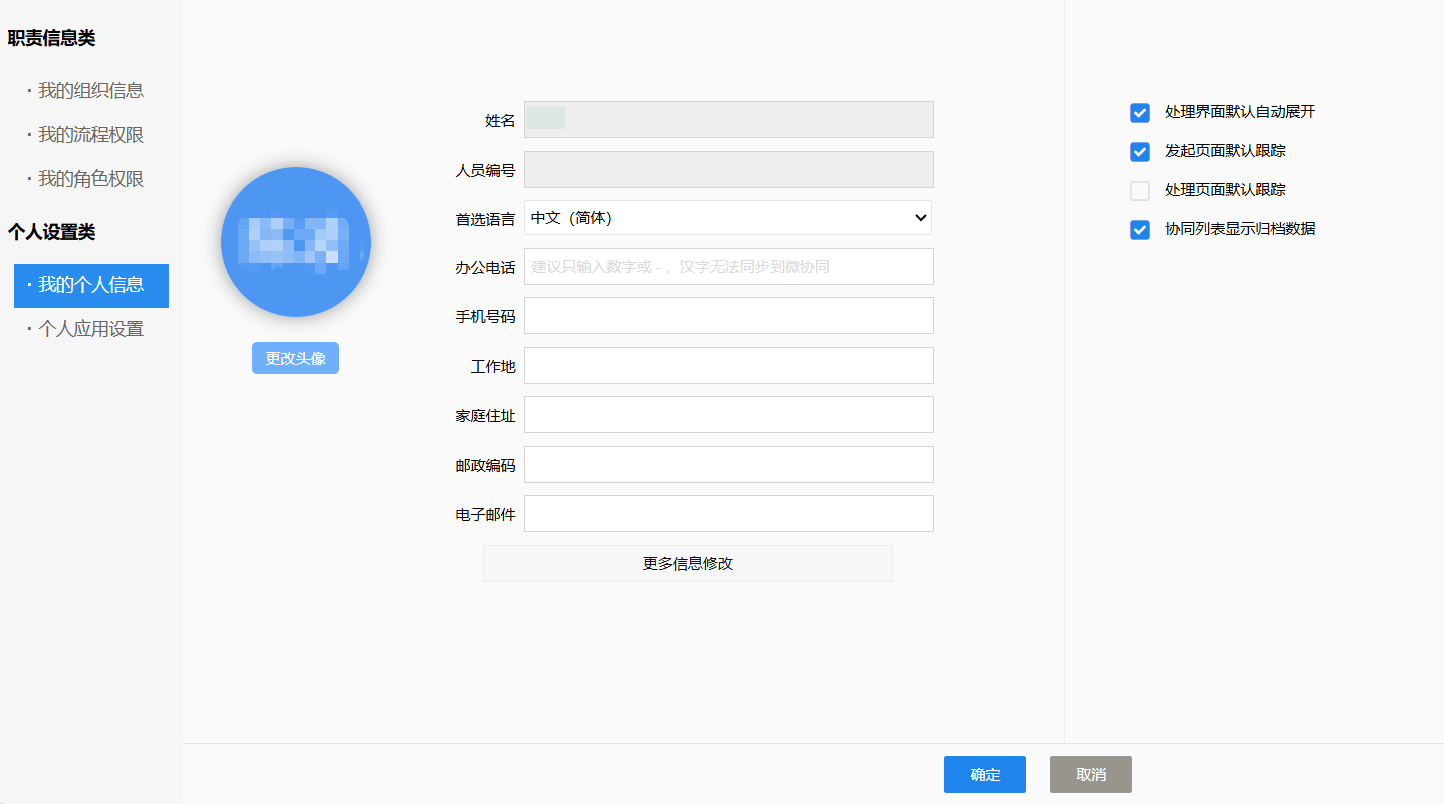Enable 处理页面默认跟踪 checkbox
Screen dimensions: 1444x804
pyautogui.click(x=1140, y=191)
